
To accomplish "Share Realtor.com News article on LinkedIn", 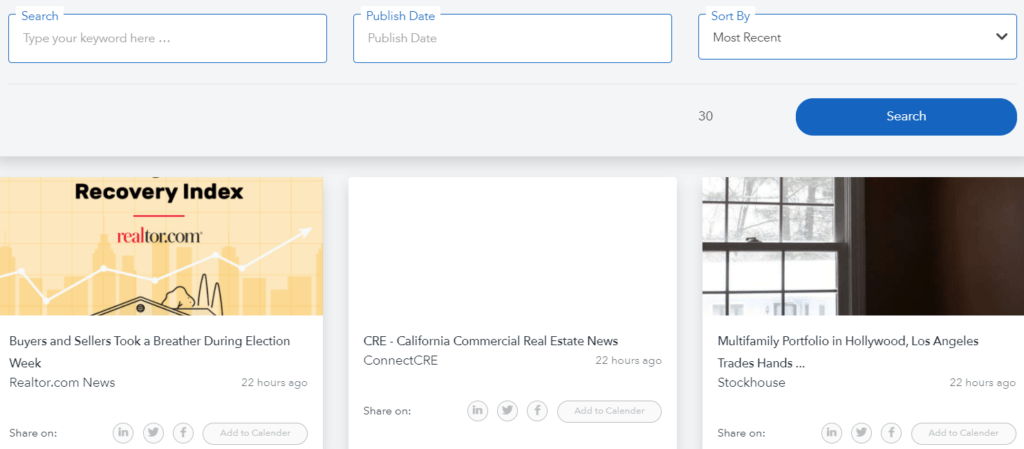I will tap(123, 433).
